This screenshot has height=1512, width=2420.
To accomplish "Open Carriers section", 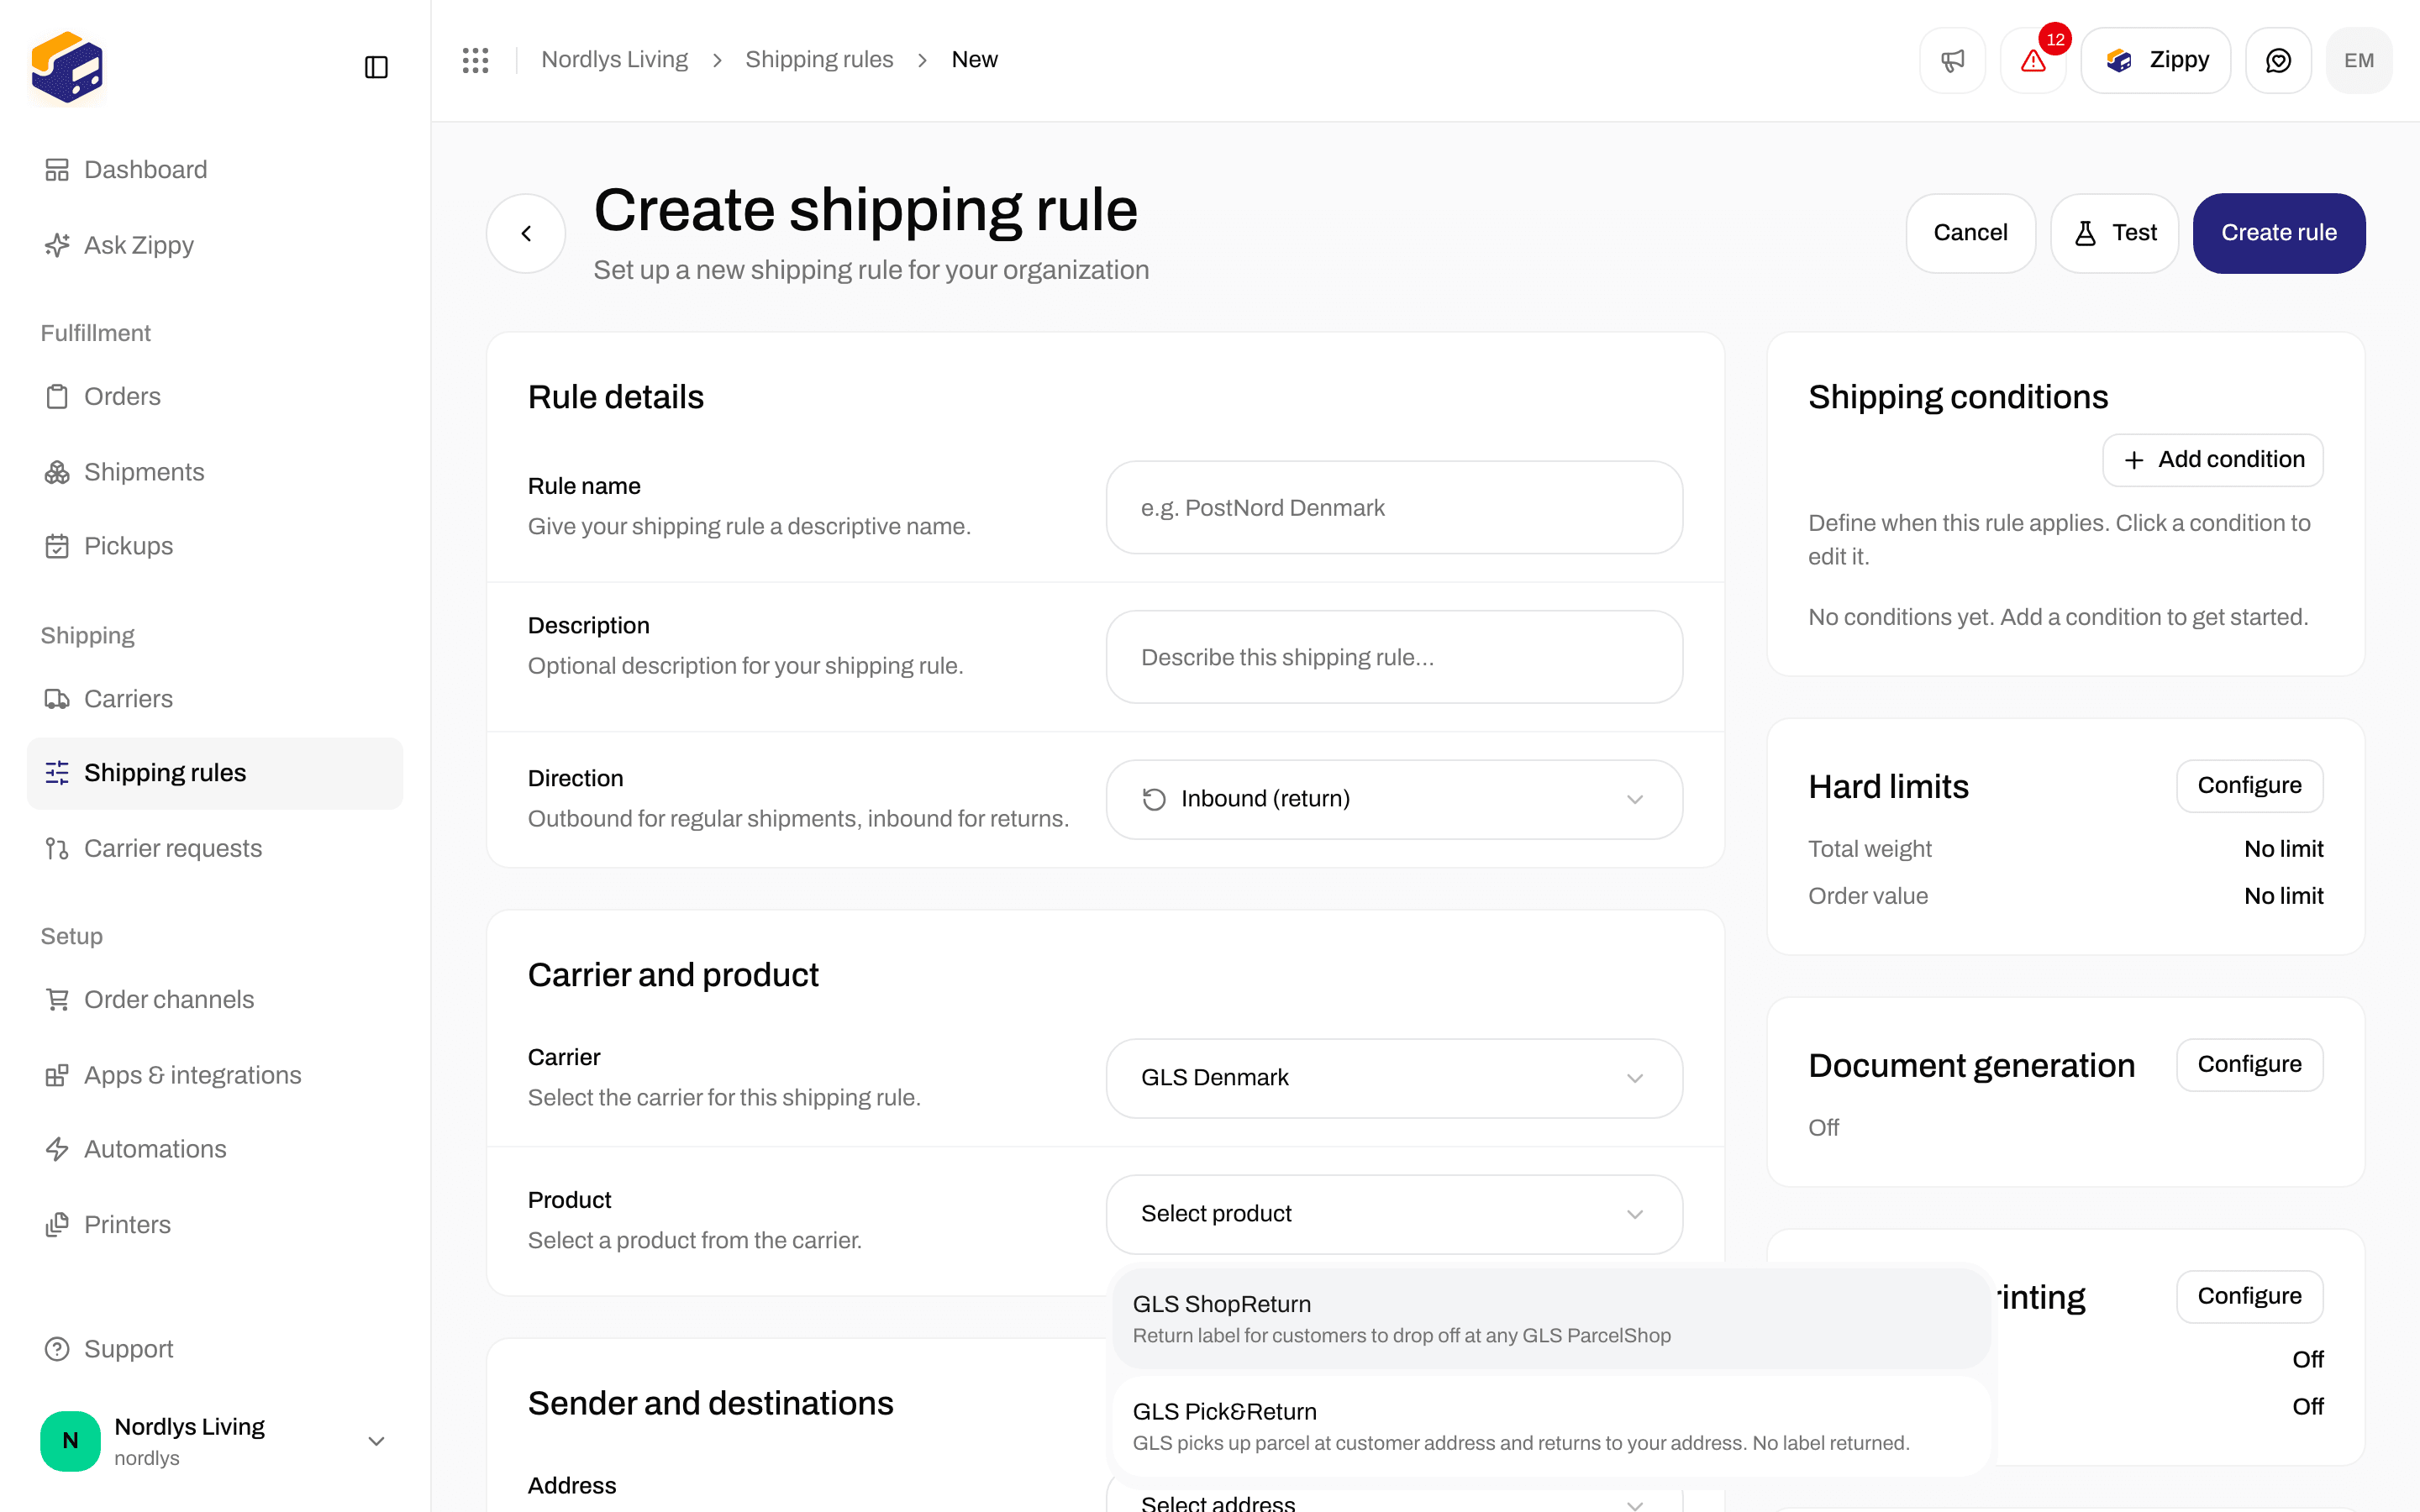I will pyautogui.click(x=215, y=699).
